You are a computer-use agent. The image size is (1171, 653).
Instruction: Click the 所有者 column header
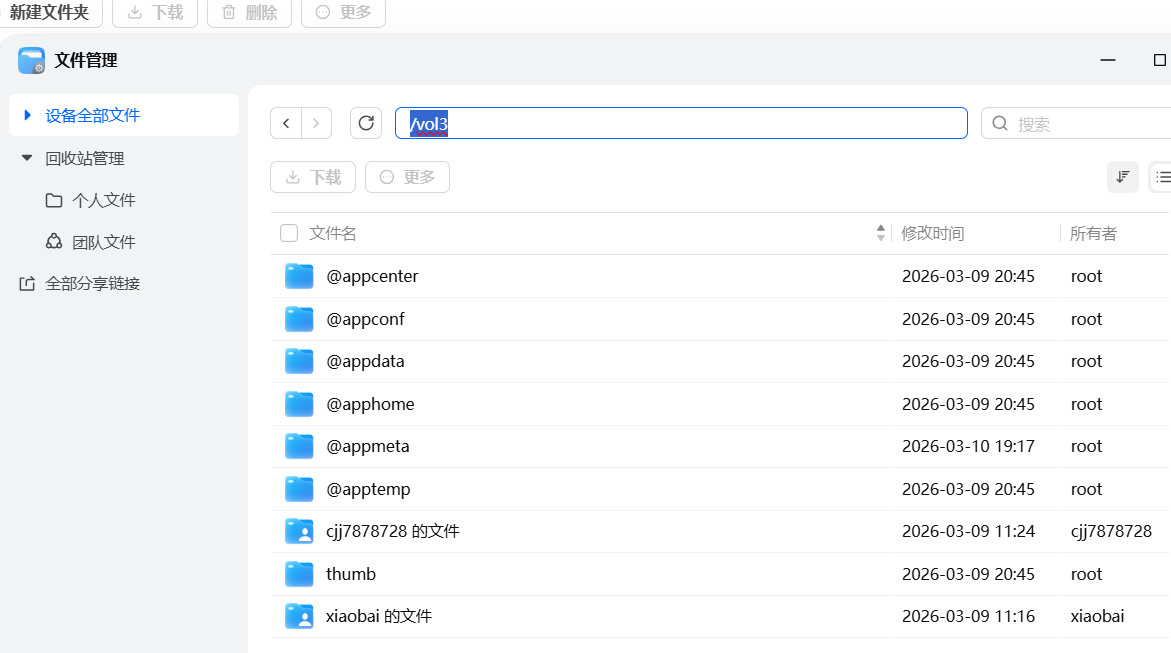(x=1093, y=234)
